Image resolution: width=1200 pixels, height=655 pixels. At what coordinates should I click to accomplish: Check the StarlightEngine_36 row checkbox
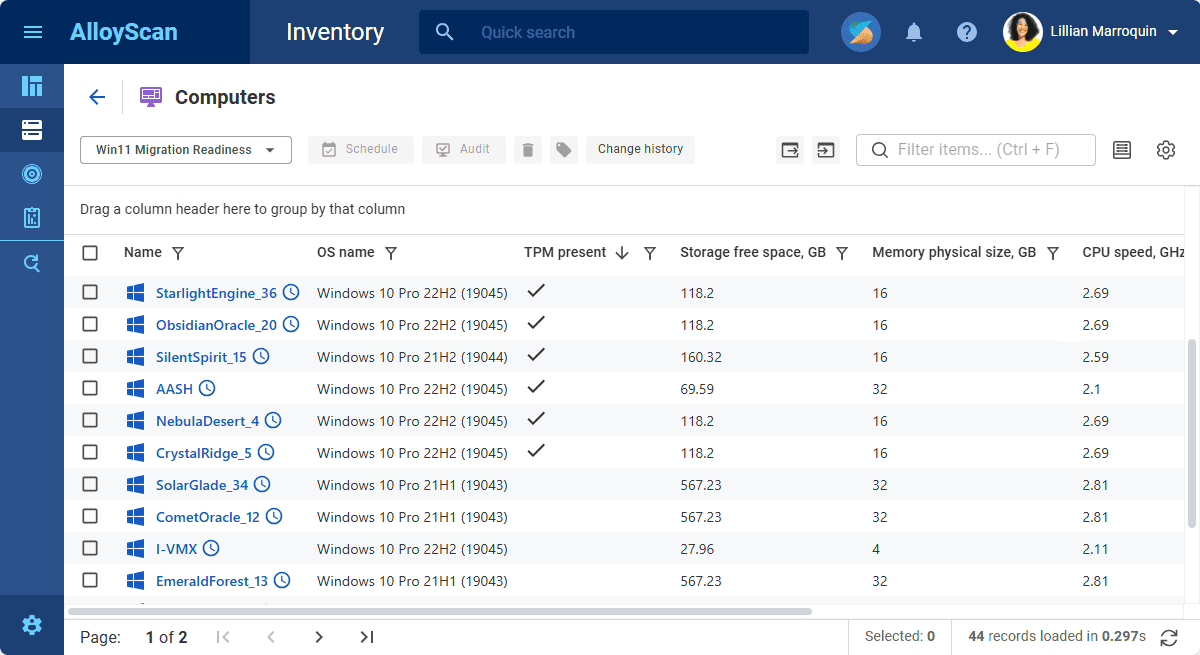pos(90,292)
